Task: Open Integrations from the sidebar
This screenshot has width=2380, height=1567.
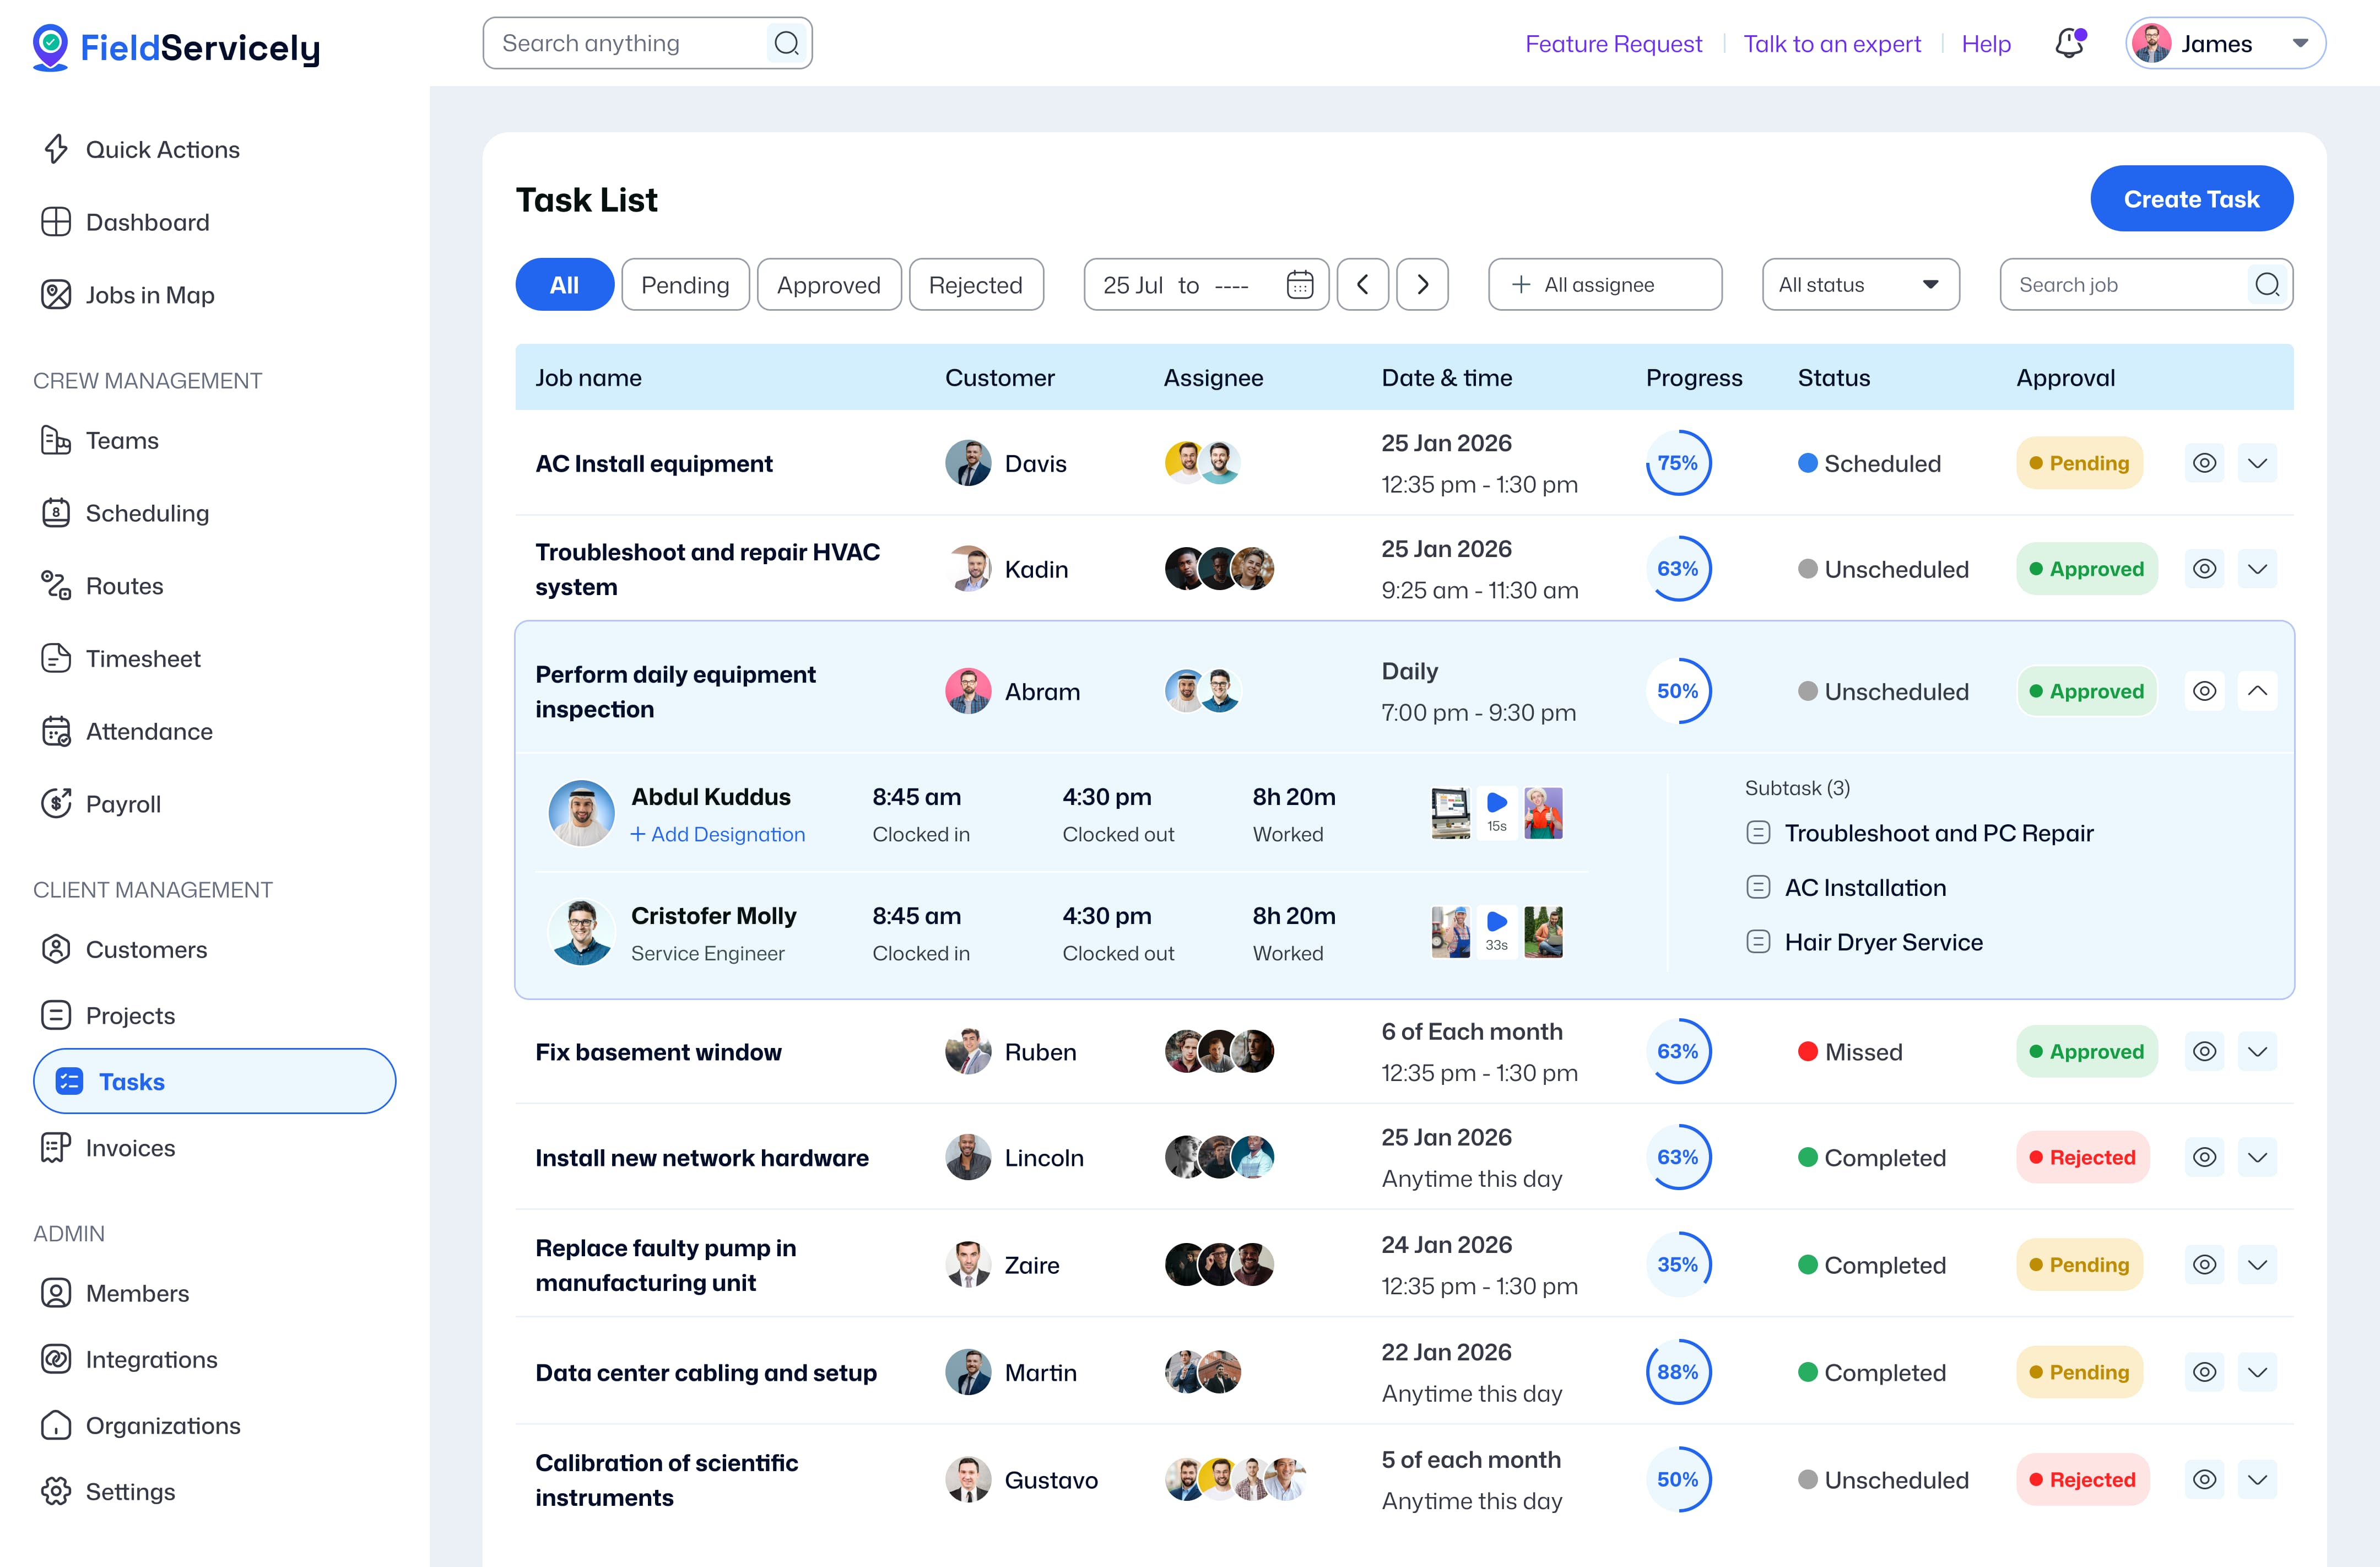Action: 151,1359
